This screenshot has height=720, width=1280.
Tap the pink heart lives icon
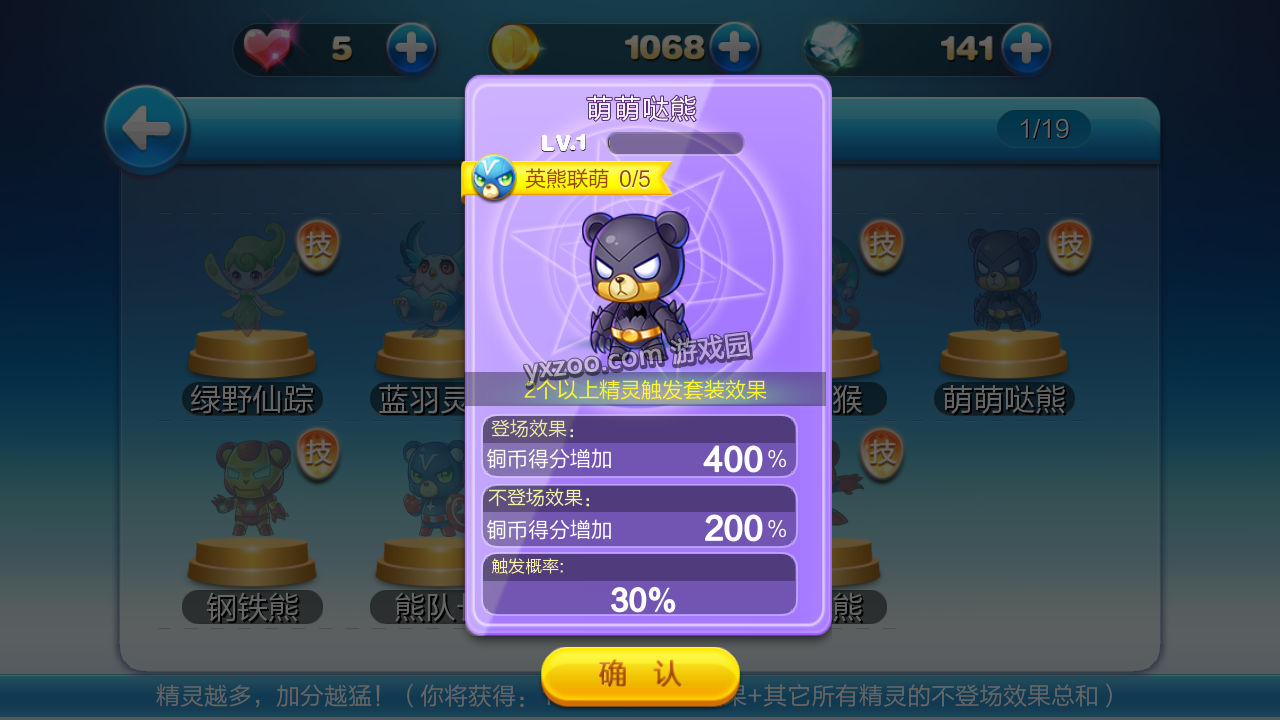click(268, 47)
